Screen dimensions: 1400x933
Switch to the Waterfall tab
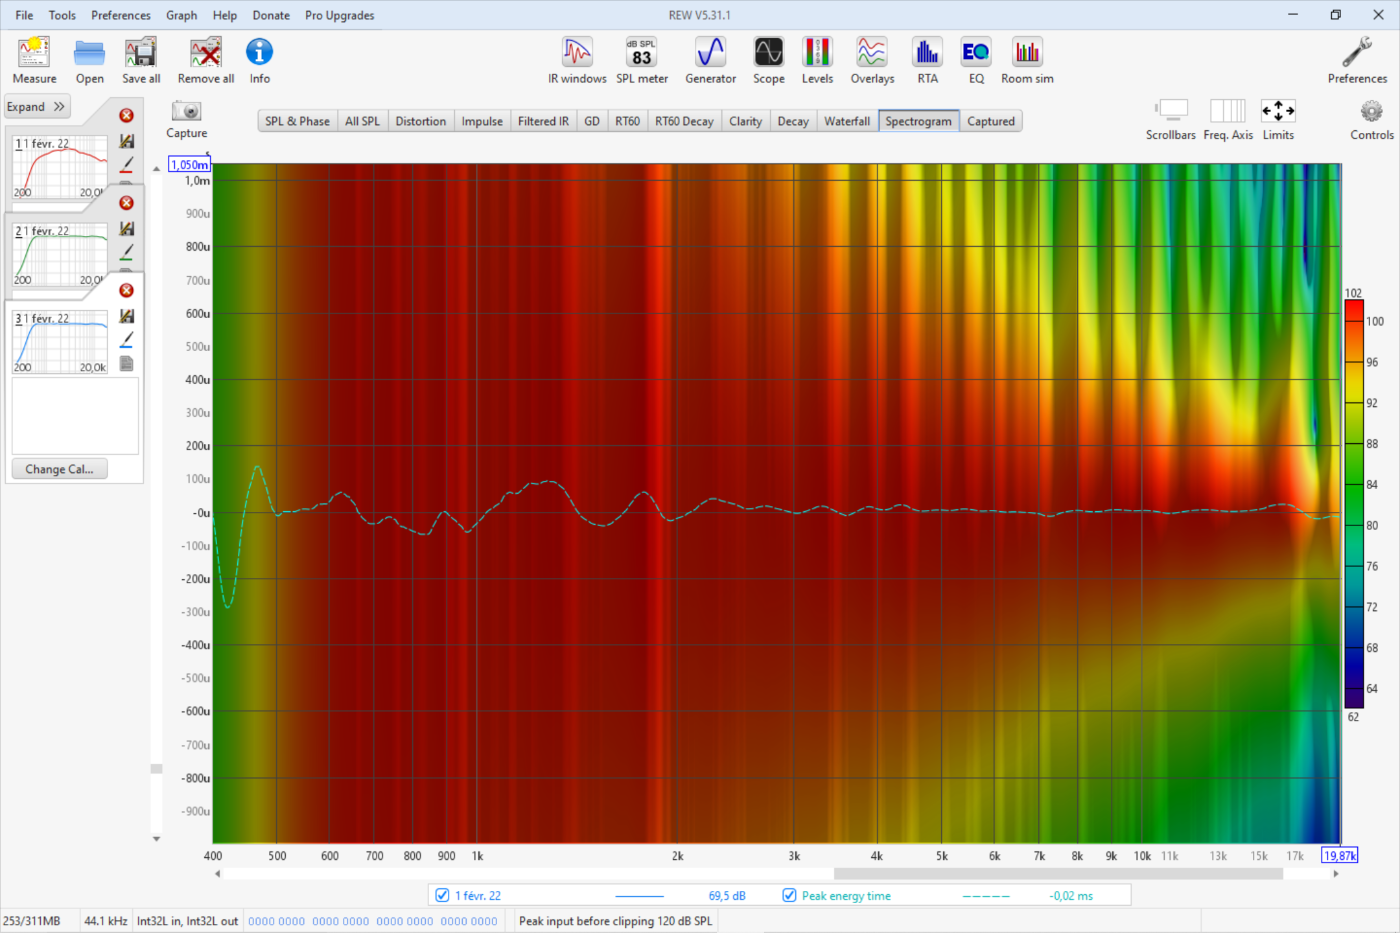coord(846,121)
